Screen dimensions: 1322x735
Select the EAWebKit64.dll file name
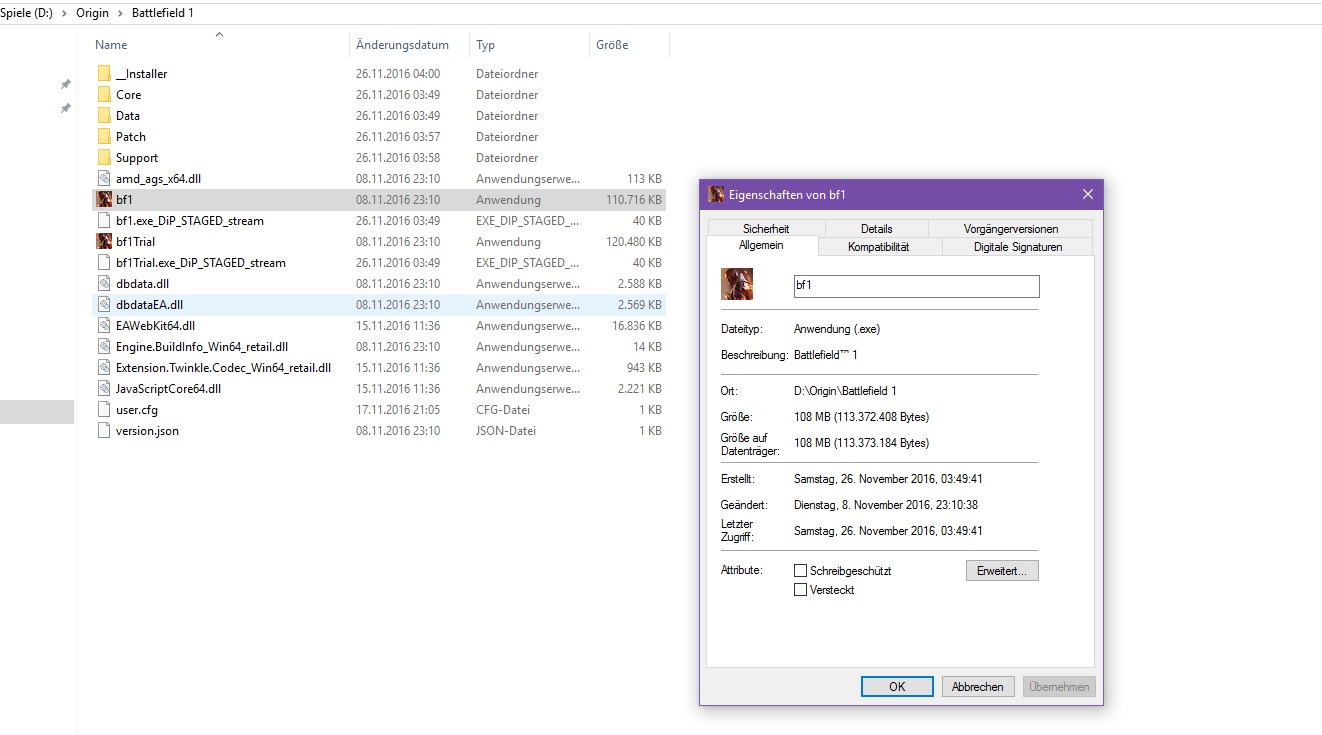click(x=156, y=326)
